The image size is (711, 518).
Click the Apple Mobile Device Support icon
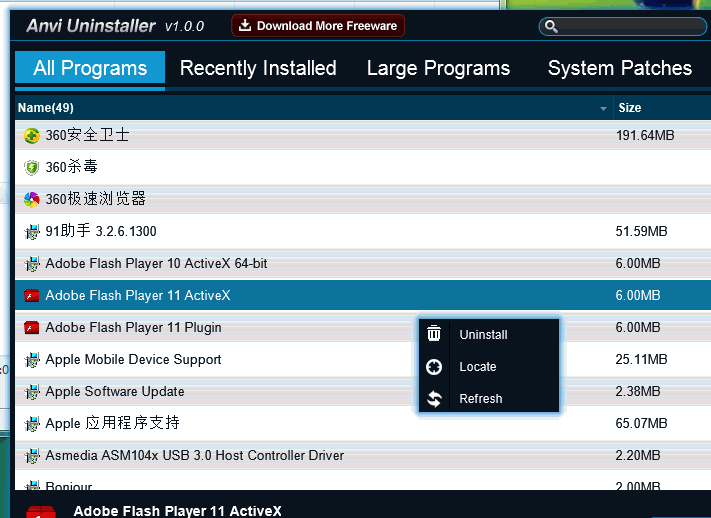pyautogui.click(x=32, y=359)
